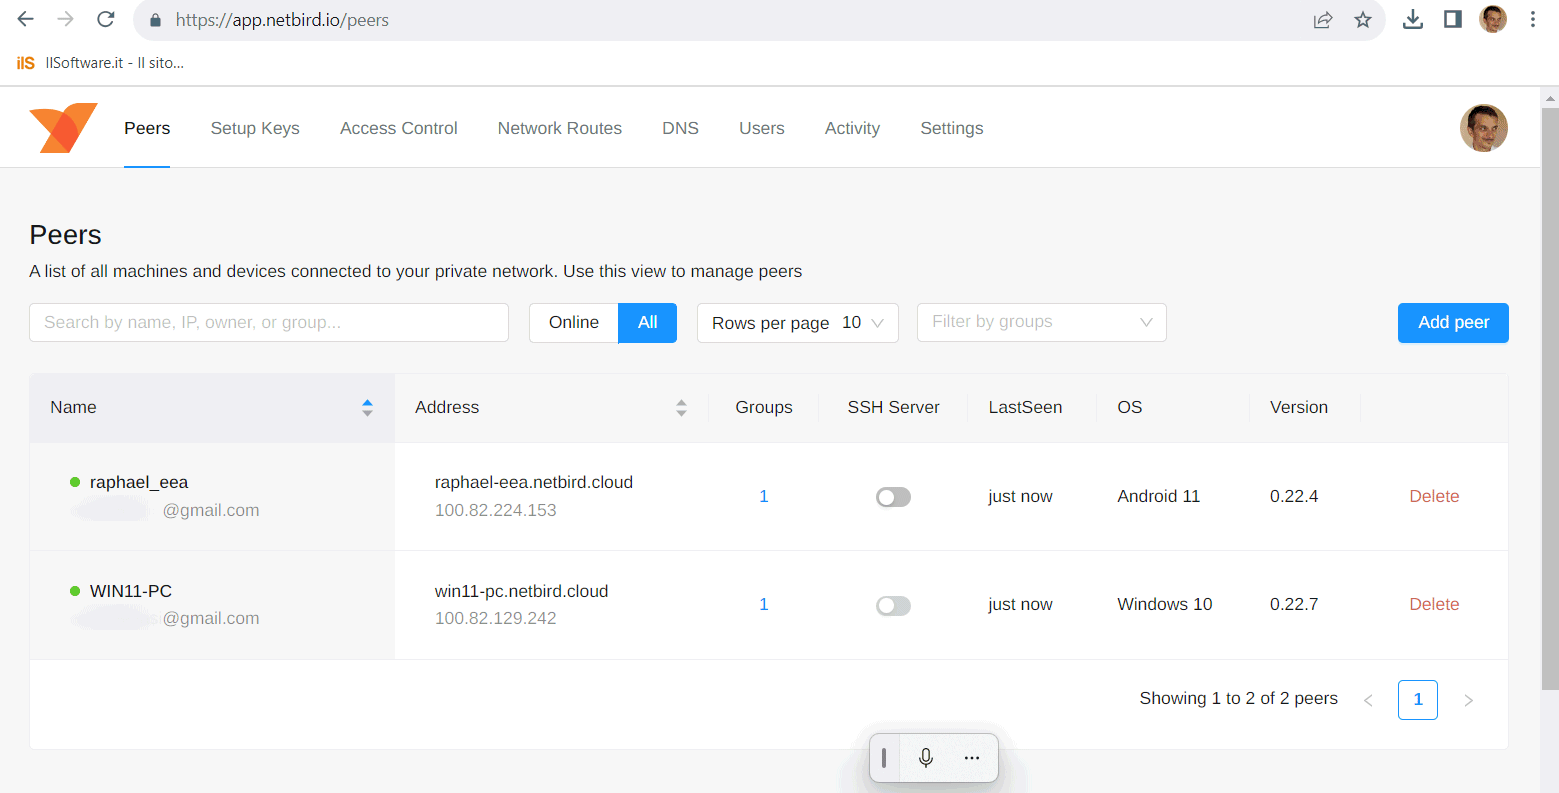This screenshot has width=1559, height=793.
Task: Switch to the Peers tab
Action: (x=147, y=128)
